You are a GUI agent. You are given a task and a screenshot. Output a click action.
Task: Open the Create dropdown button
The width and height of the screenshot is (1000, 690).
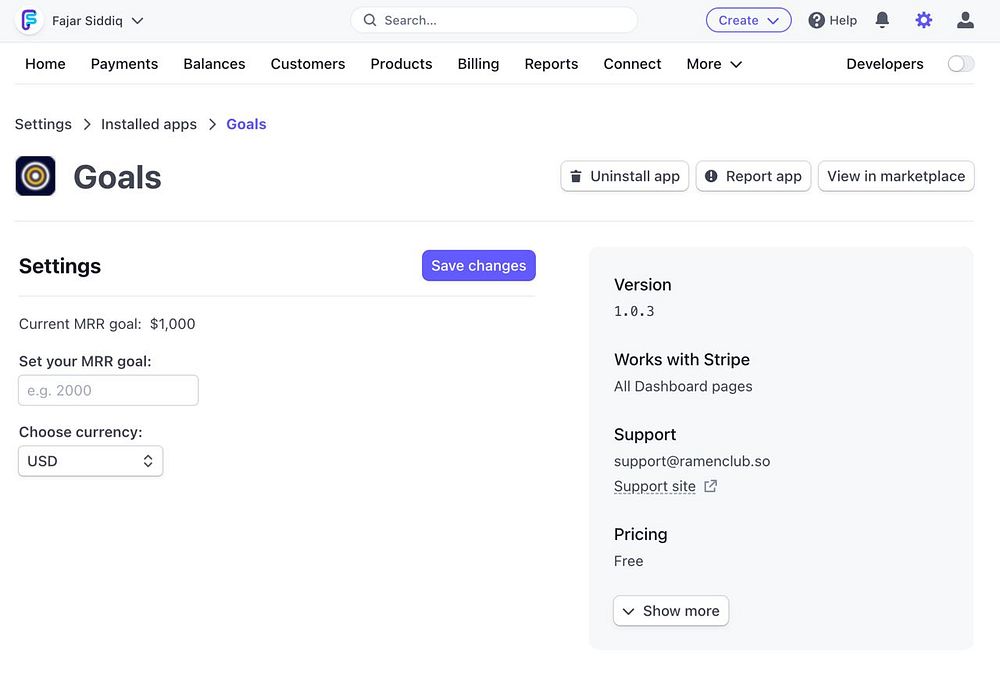click(x=748, y=20)
